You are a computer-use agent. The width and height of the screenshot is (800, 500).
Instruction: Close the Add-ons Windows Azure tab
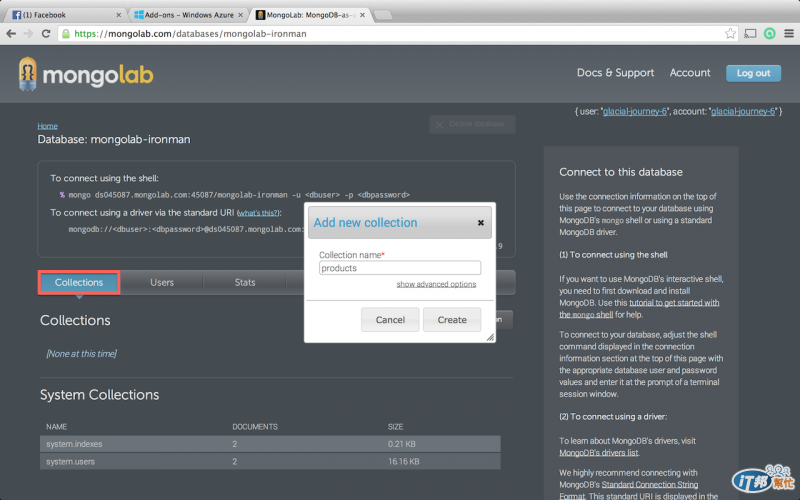[240, 15]
